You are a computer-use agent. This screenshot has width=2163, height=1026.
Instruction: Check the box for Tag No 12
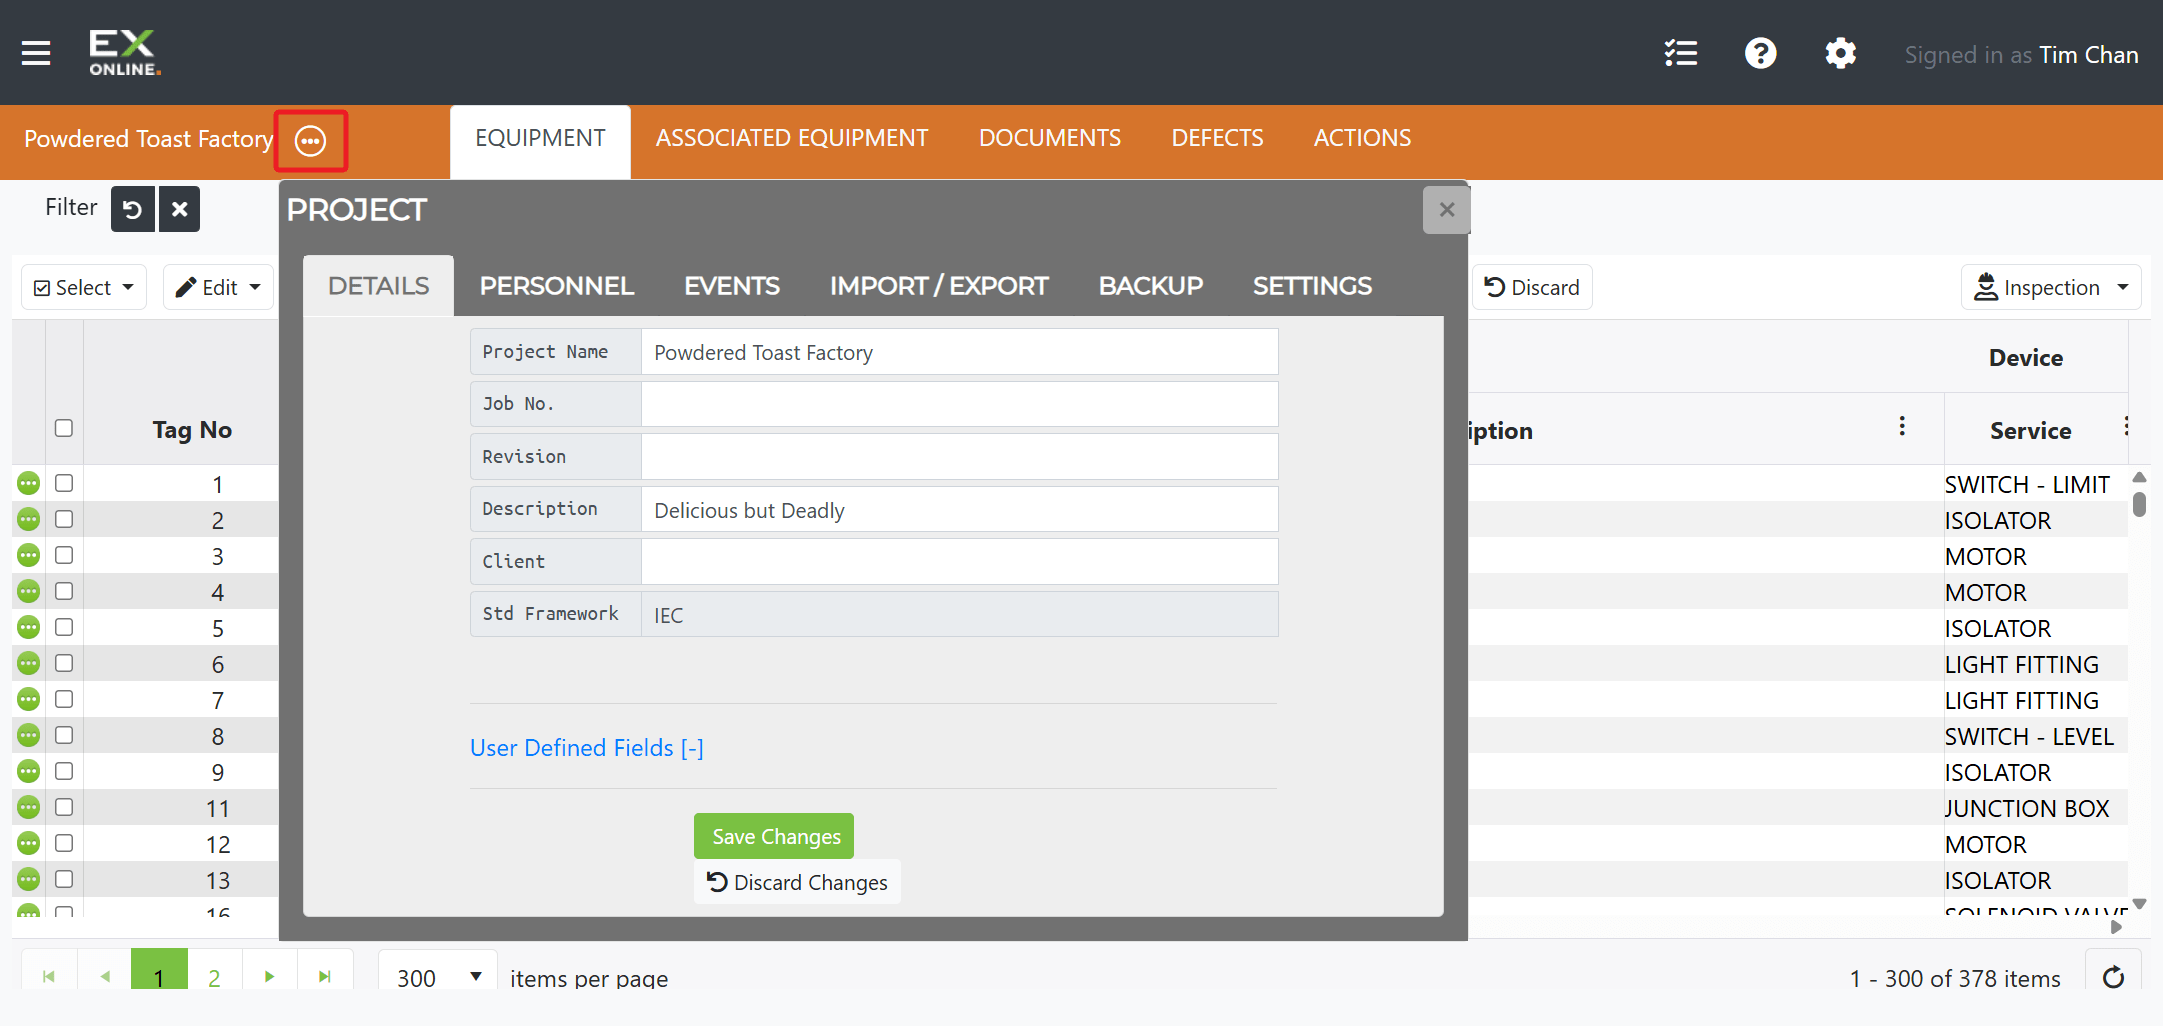click(64, 843)
